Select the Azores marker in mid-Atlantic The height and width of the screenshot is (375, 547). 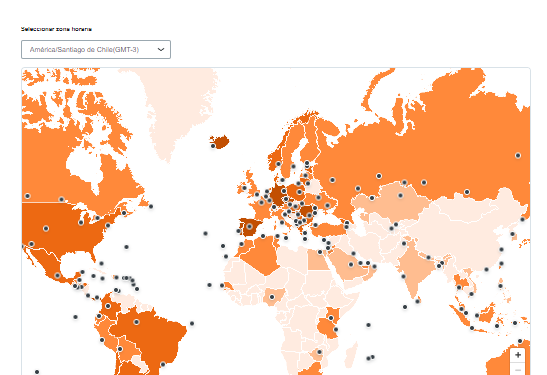205,233
